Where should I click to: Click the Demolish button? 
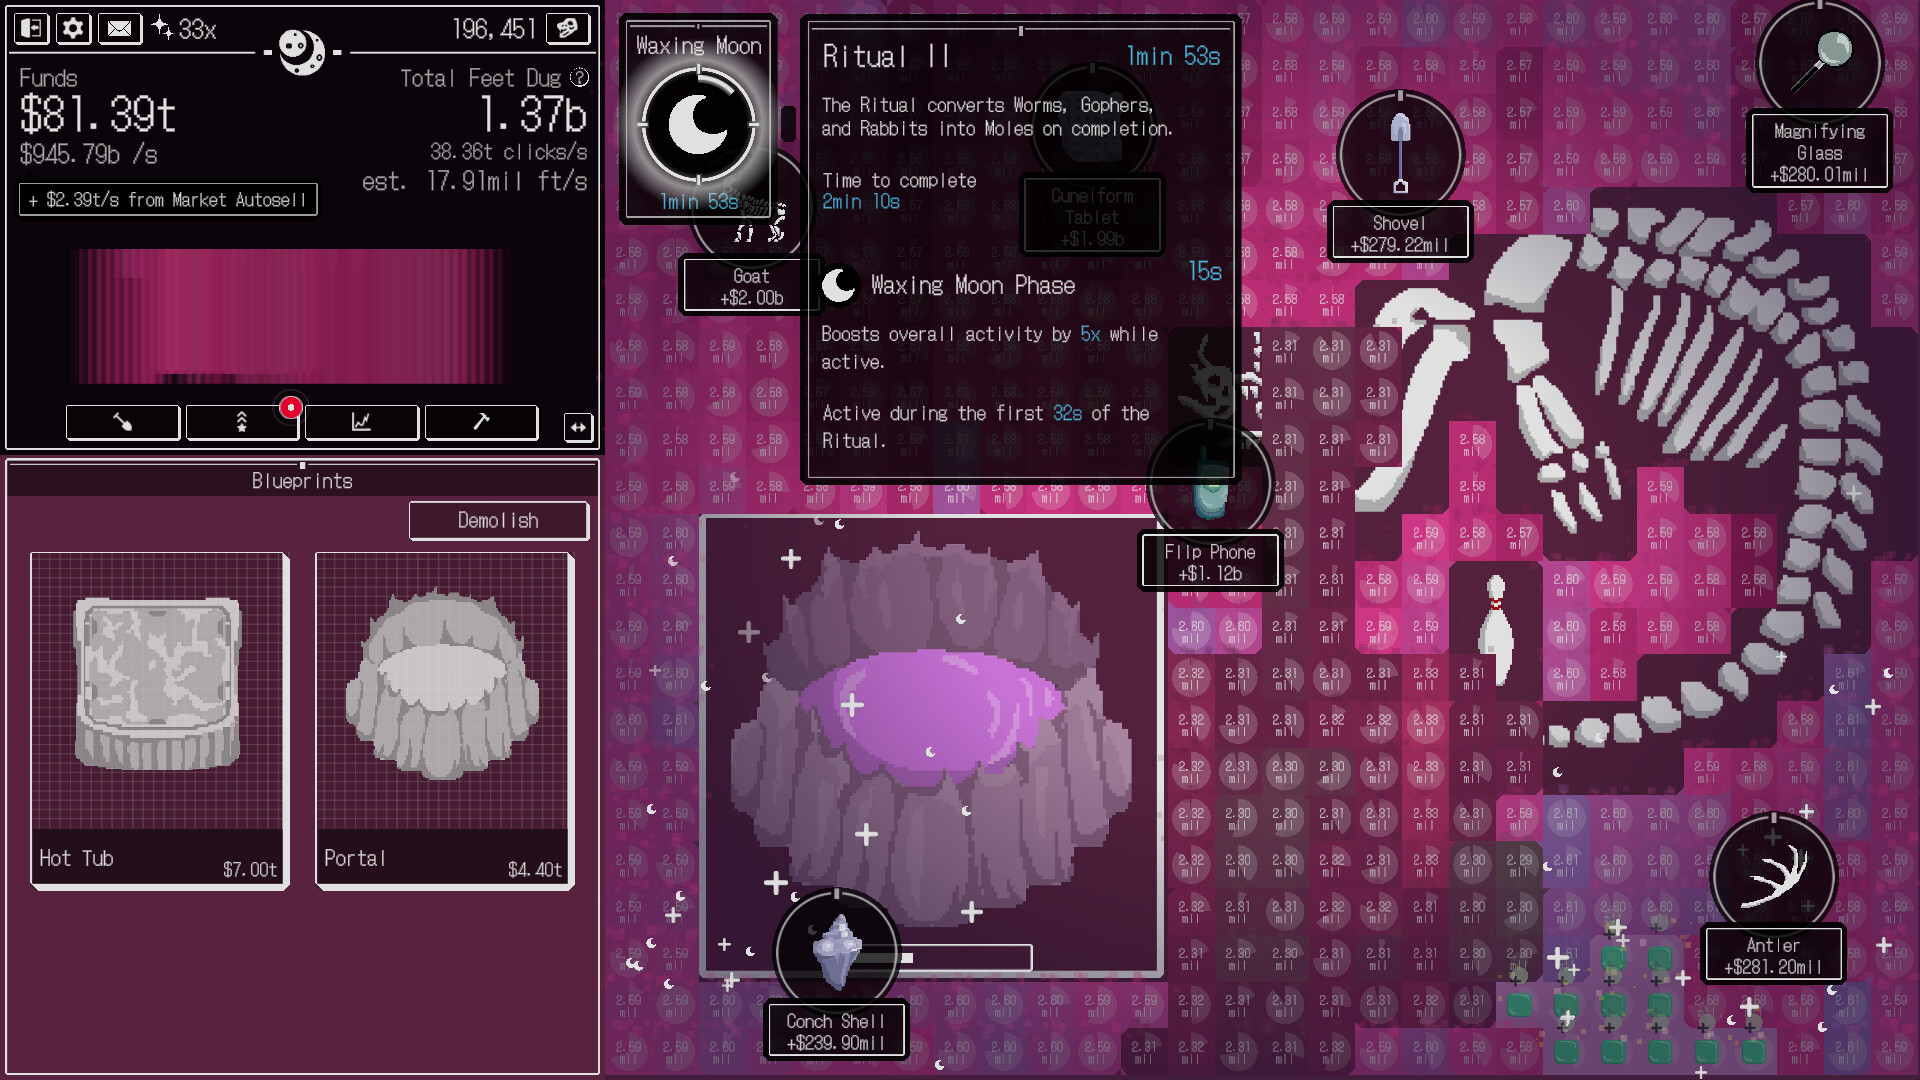tap(498, 520)
